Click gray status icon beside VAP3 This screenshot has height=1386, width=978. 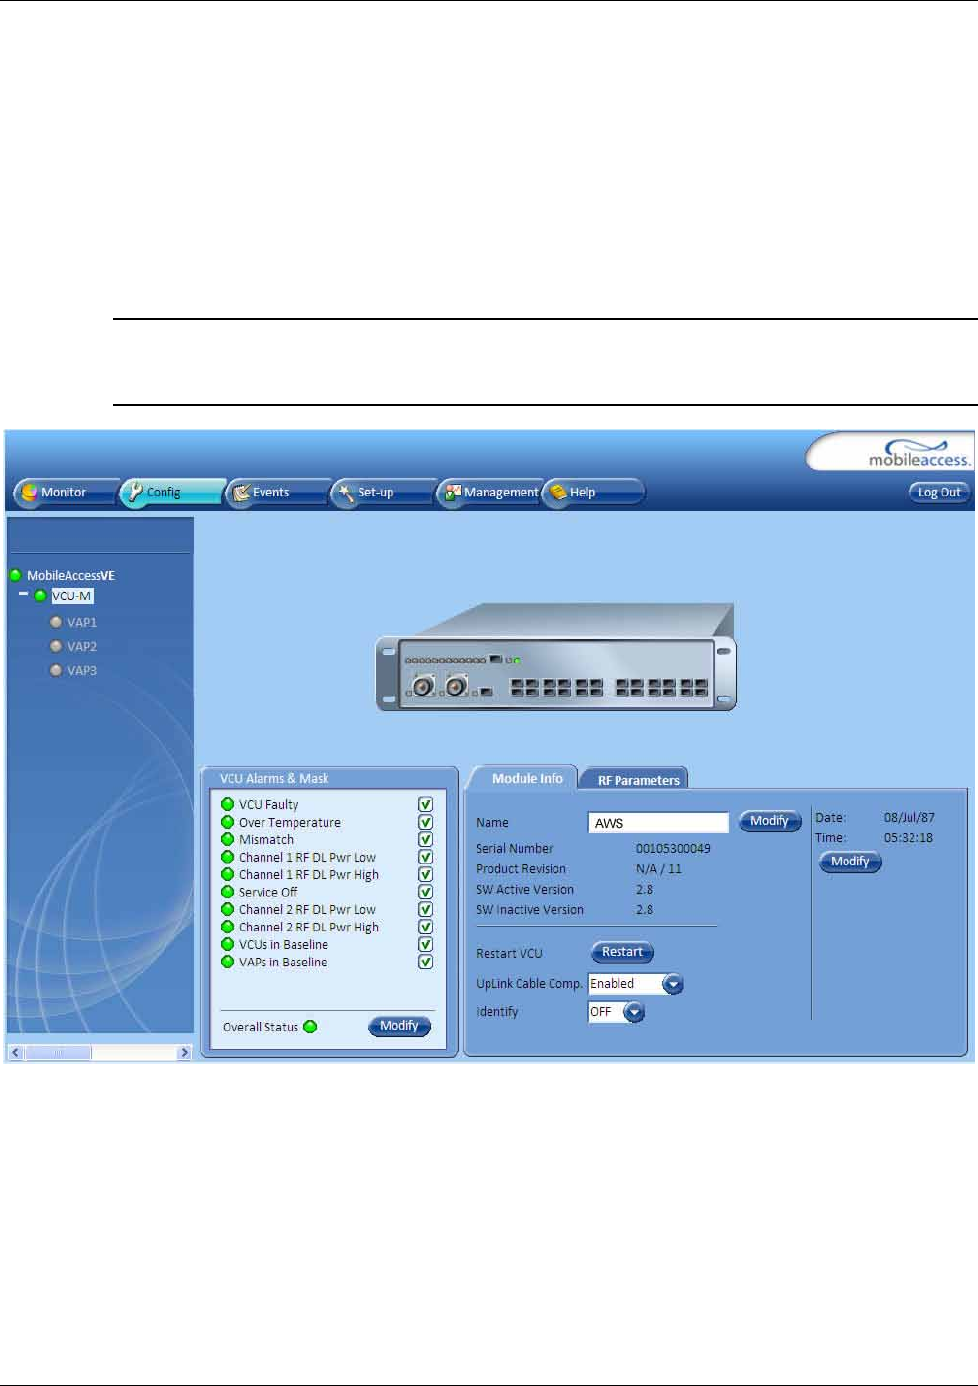[x=56, y=670]
